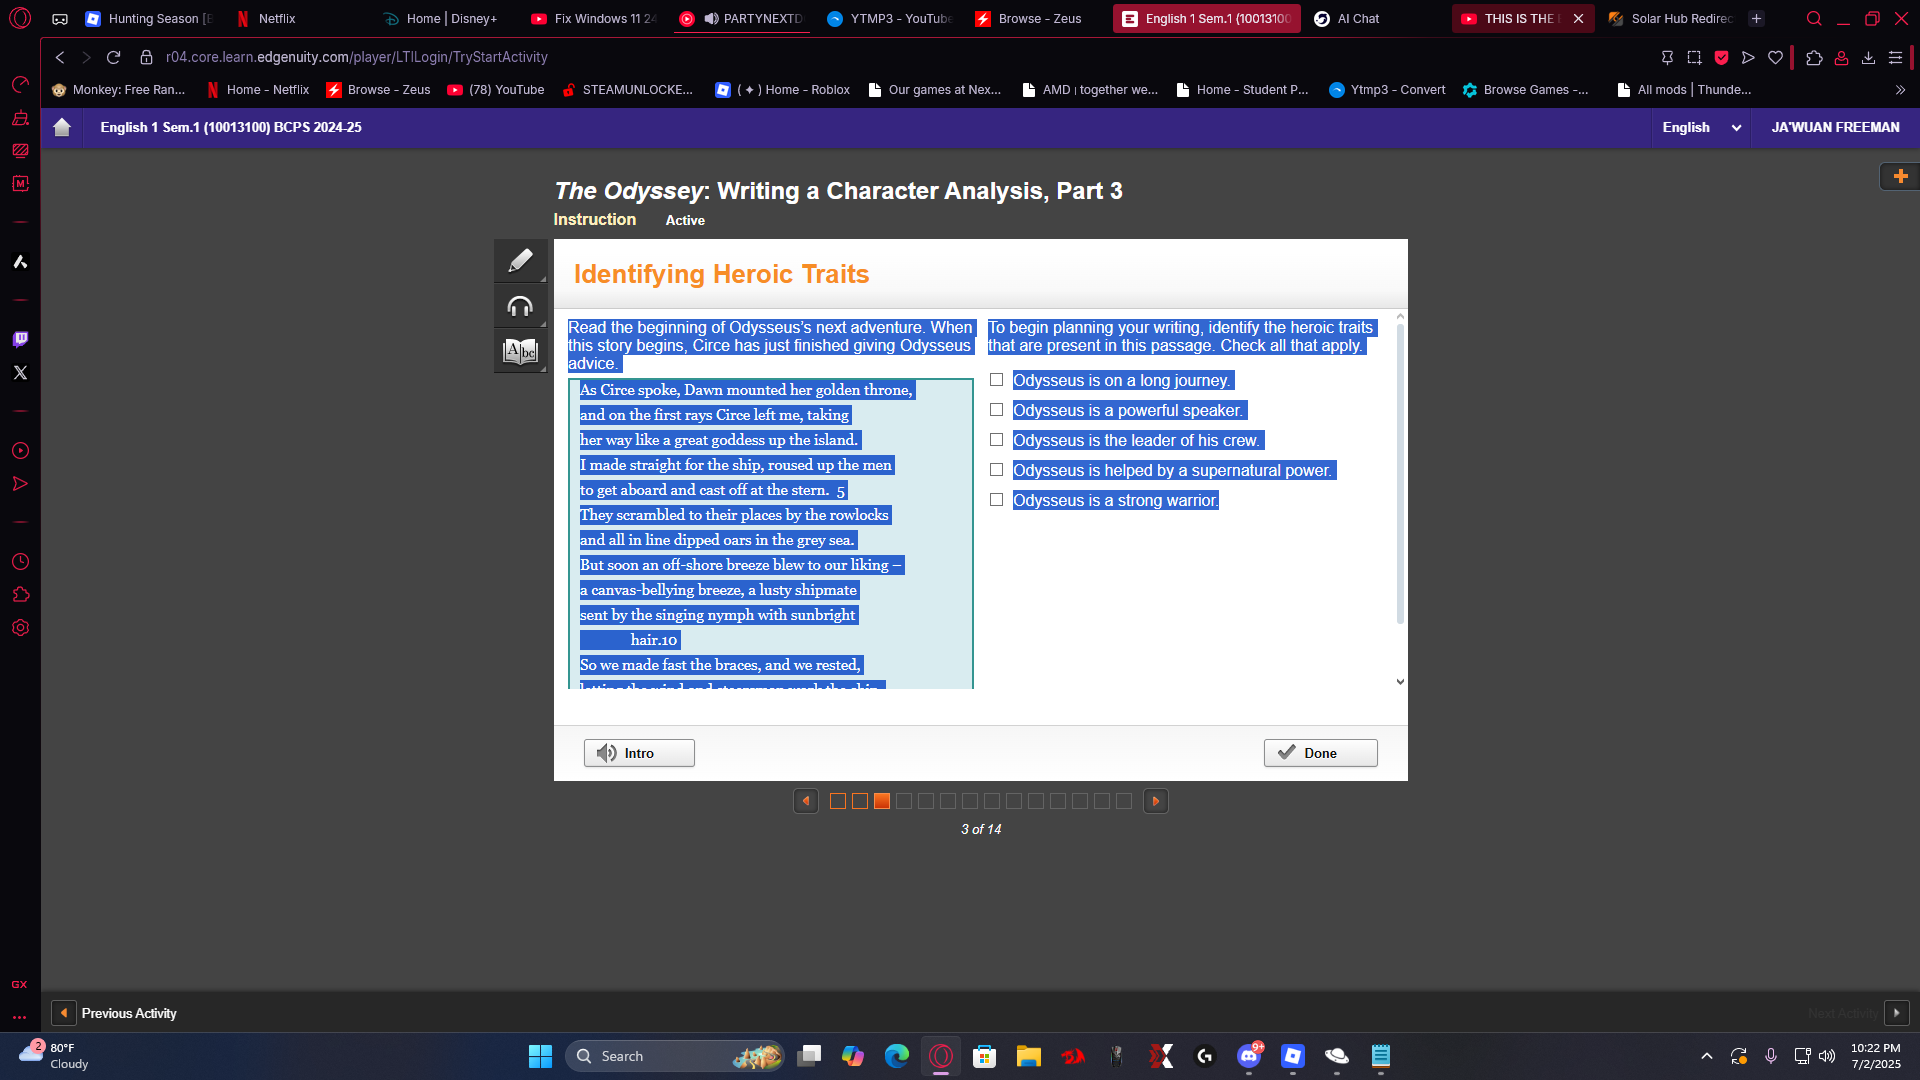
Task: Open the tab search magnifier icon
Action: (x=1814, y=18)
